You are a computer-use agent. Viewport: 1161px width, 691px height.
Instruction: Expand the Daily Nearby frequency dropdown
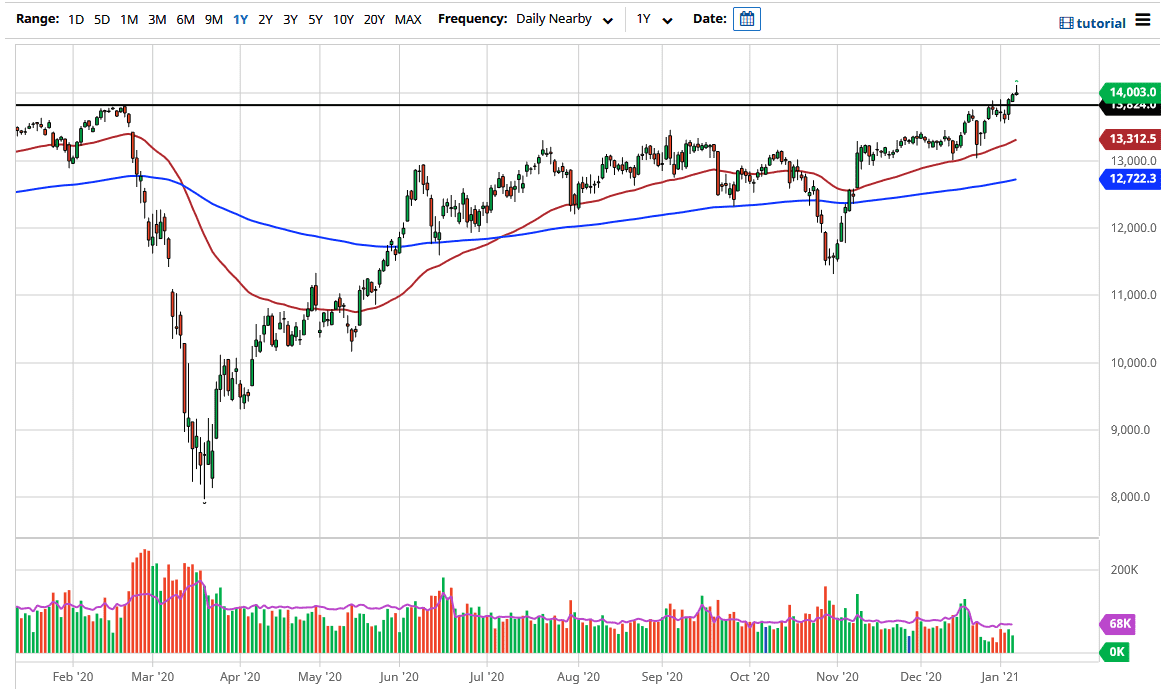click(x=564, y=19)
